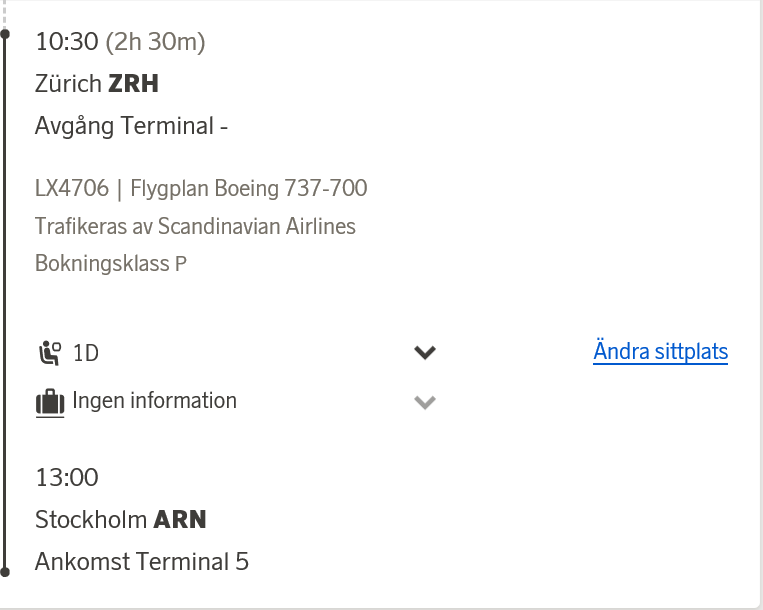This screenshot has width=763, height=610.
Task: Click the (2h 30m) flight duration
Action: coord(155,42)
